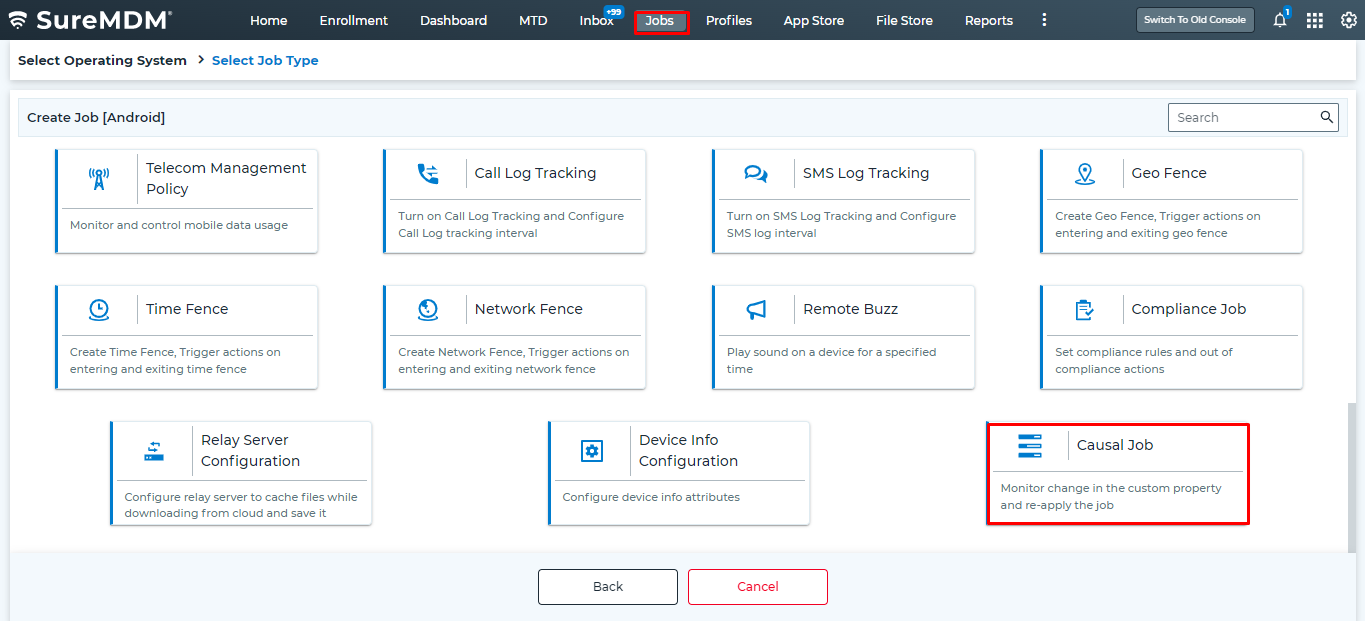Select the Time Fence clock icon
1365x621 pixels.
(100, 309)
